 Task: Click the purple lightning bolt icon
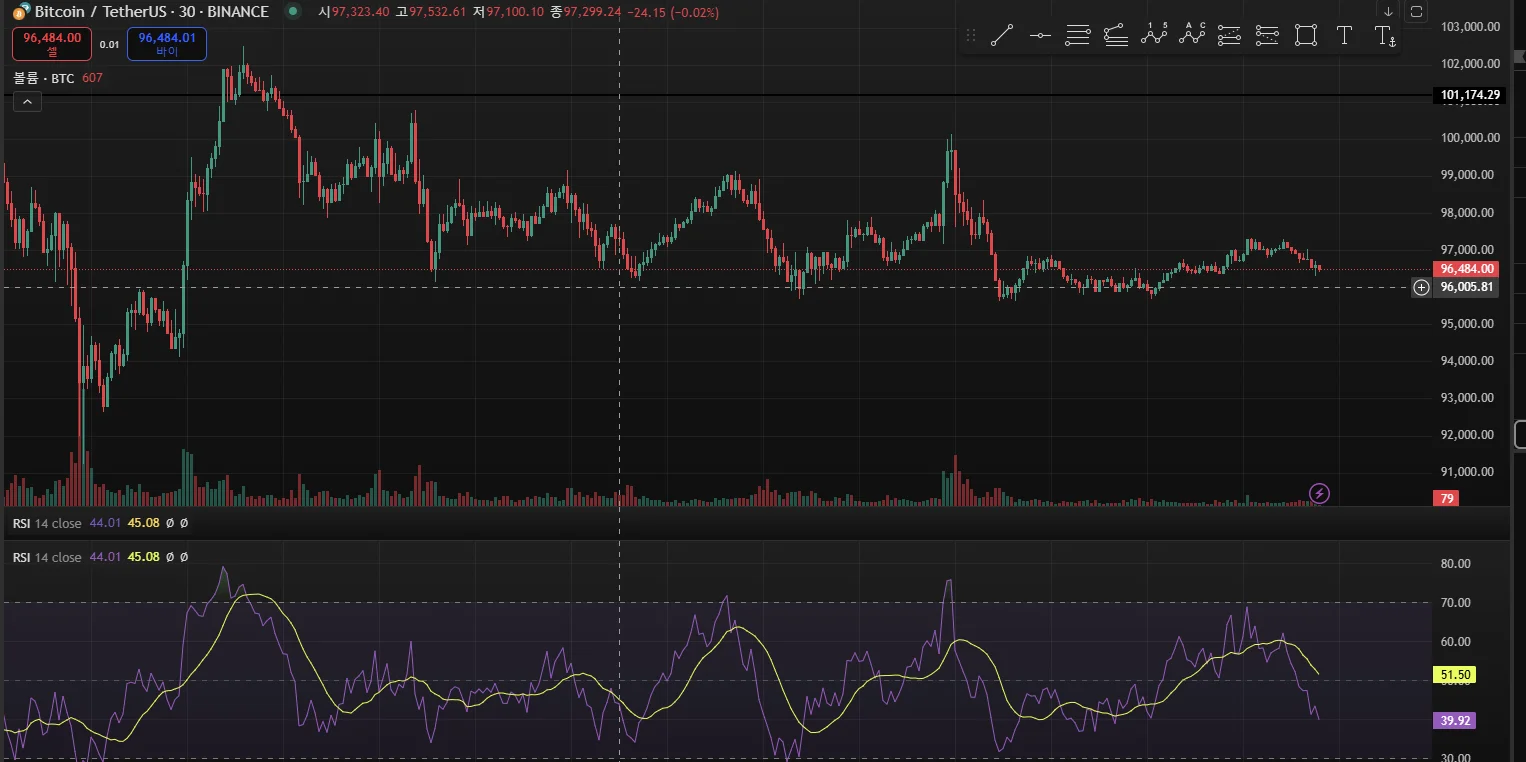(x=1319, y=493)
